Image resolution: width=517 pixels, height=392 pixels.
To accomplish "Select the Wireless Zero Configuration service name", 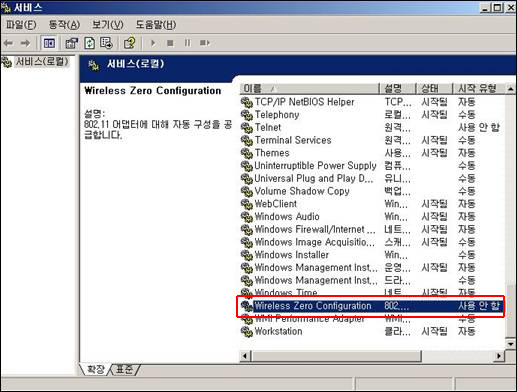I will tap(313, 306).
